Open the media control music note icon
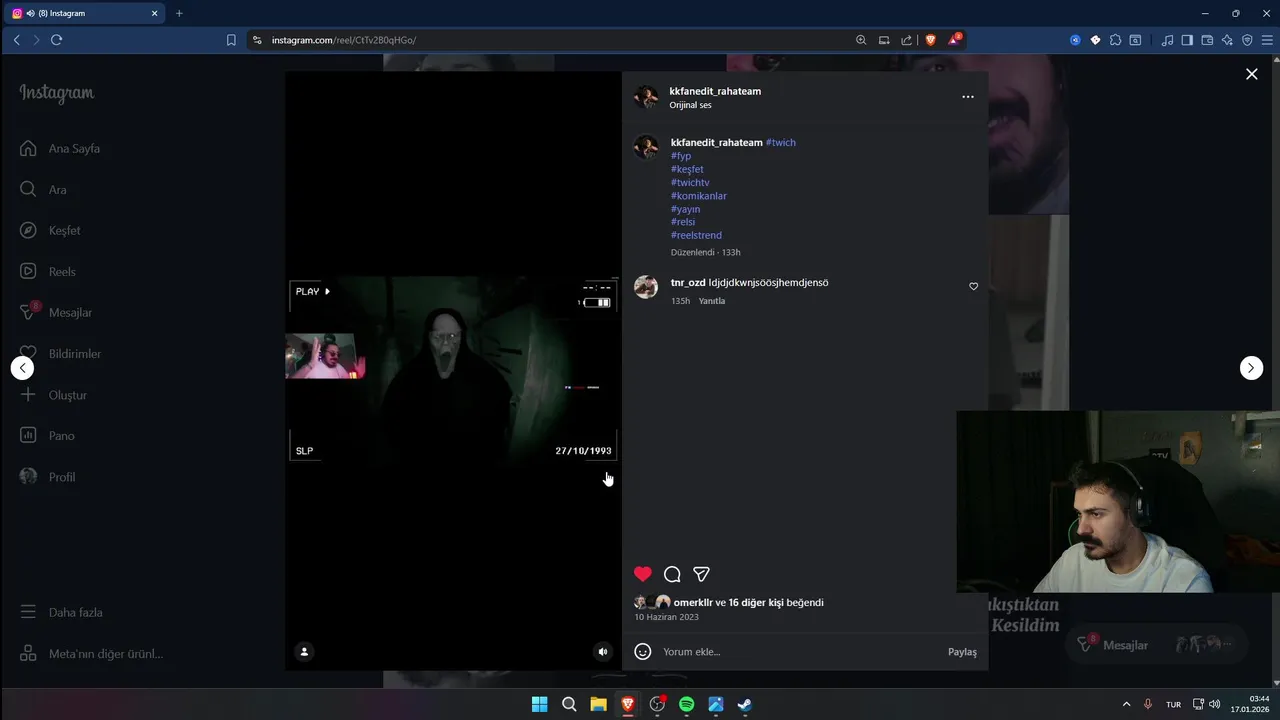1280x720 pixels. click(1167, 40)
